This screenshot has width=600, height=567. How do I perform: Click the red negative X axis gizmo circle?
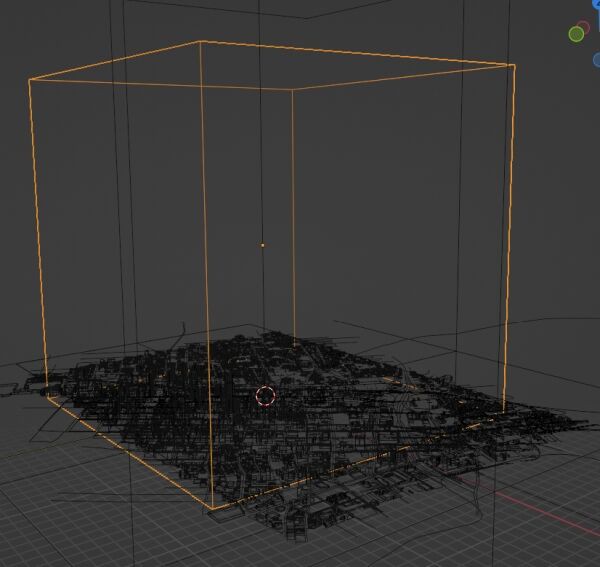(x=584, y=26)
